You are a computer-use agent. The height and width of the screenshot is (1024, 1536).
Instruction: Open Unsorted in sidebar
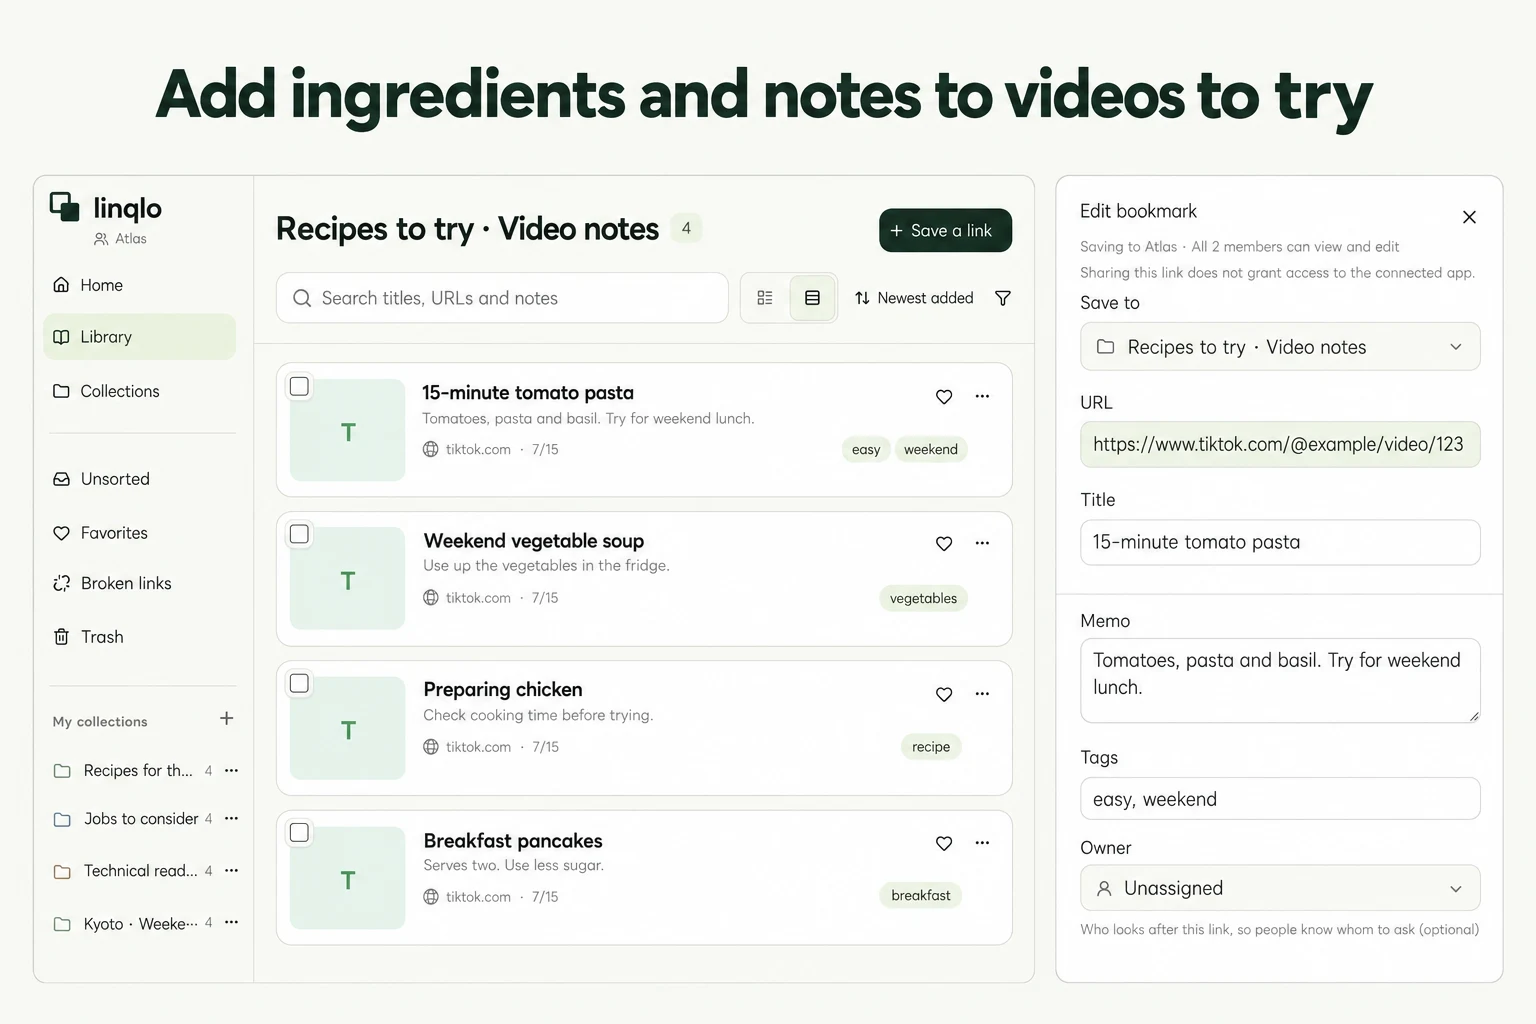[x=140, y=479]
